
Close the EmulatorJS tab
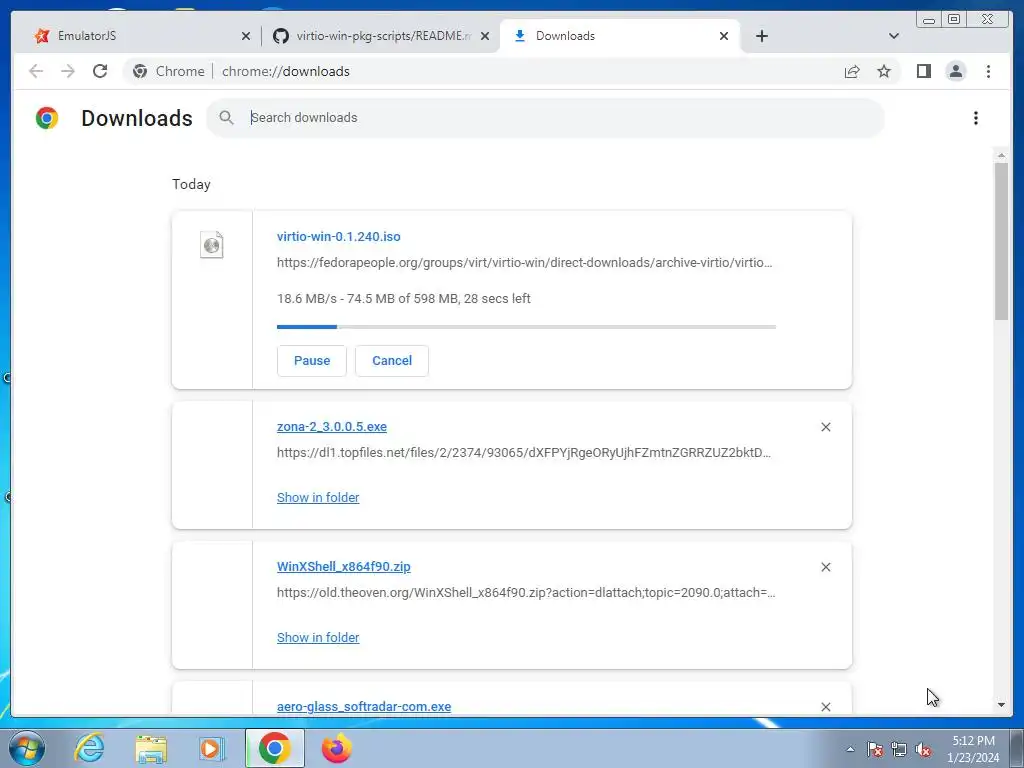pyautogui.click(x=246, y=36)
